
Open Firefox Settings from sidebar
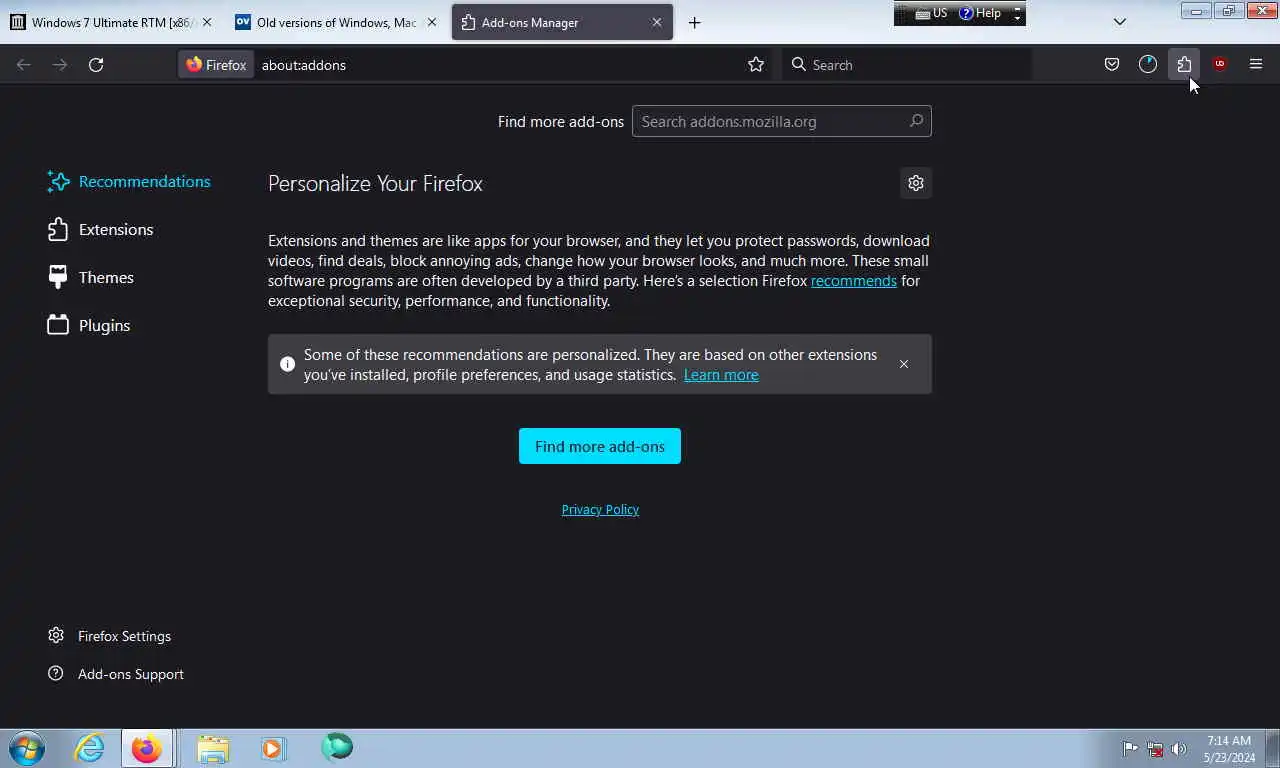click(x=110, y=636)
